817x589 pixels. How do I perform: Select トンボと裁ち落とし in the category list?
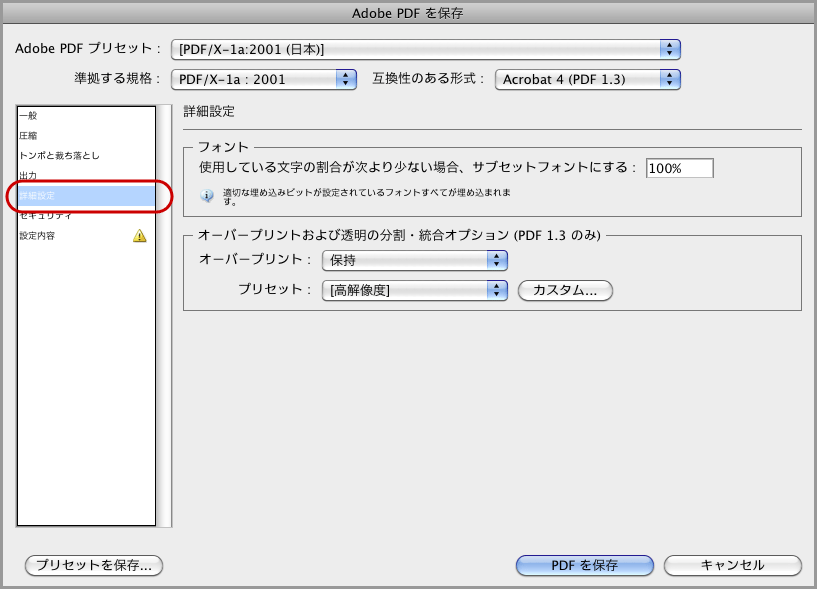tap(86, 155)
